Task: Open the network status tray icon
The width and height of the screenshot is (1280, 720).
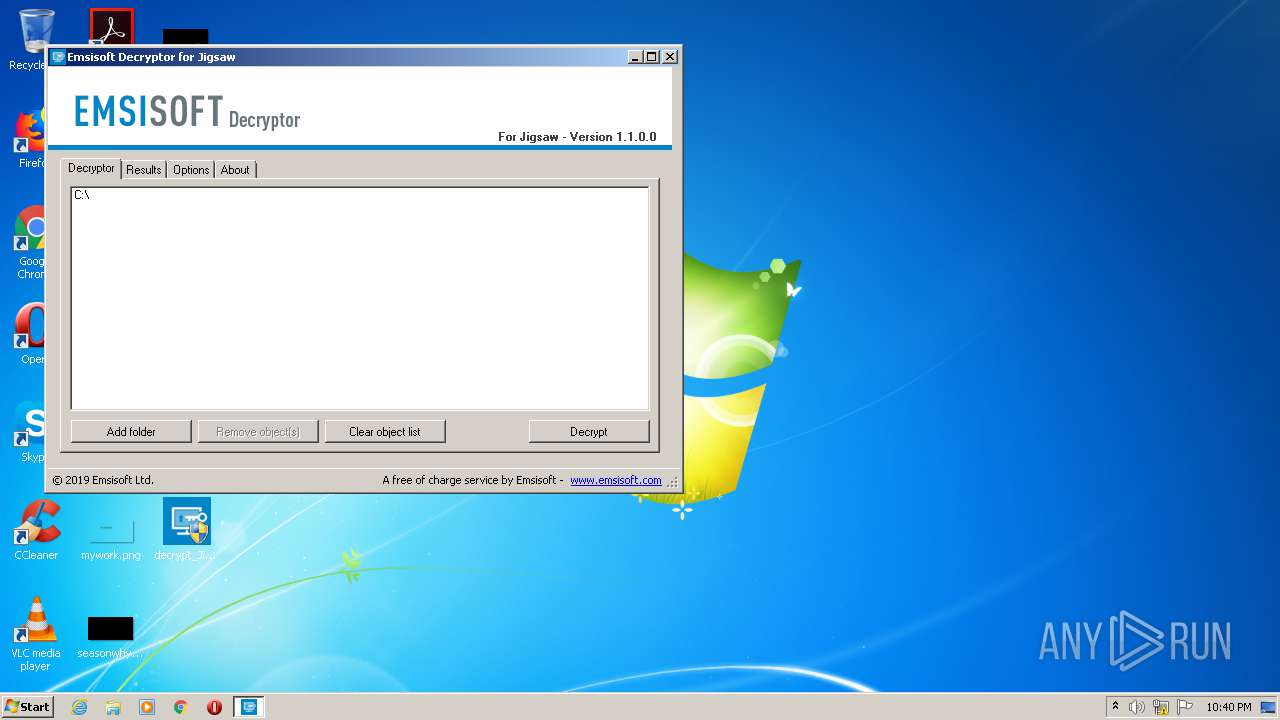Action: point(1161,707)
